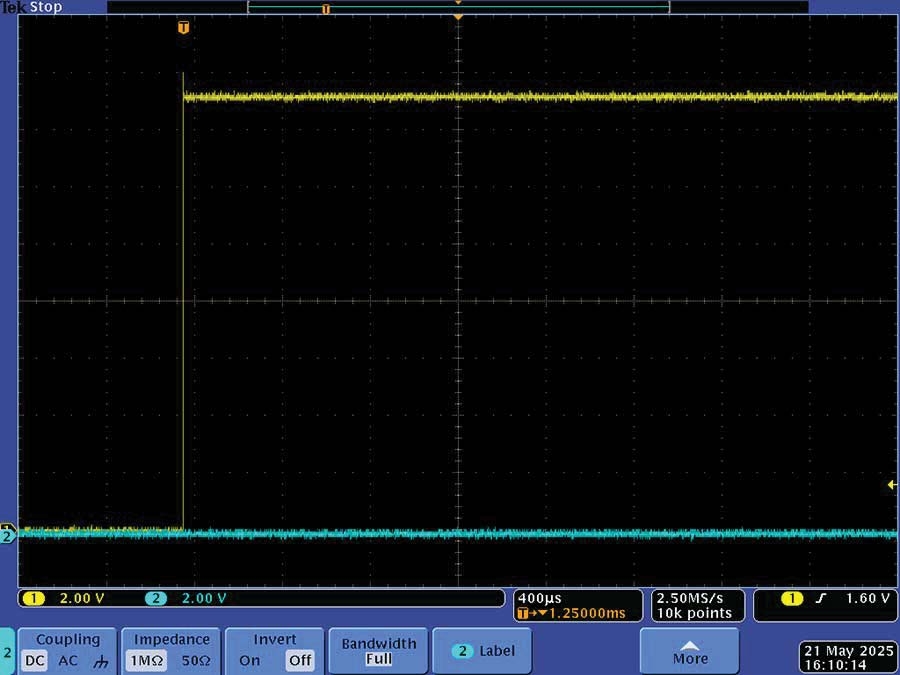Click the orange trigger position T marker
This screenshot has width=900, height=675.
click(x=183, y=28)
